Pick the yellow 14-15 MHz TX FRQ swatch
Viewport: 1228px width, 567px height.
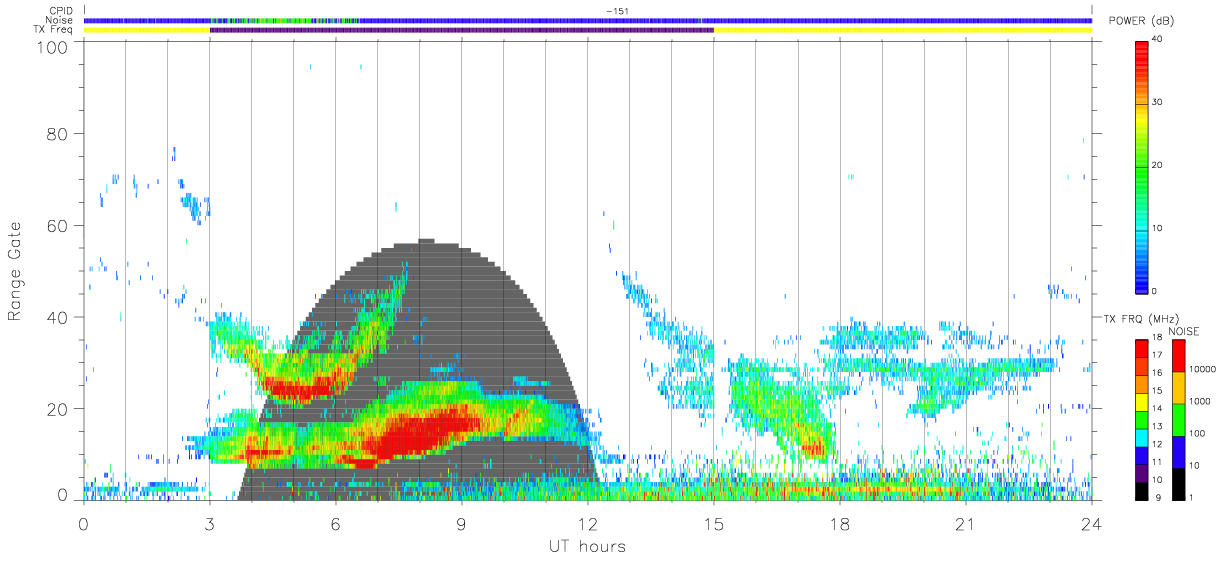click(x=1140, y=401)
